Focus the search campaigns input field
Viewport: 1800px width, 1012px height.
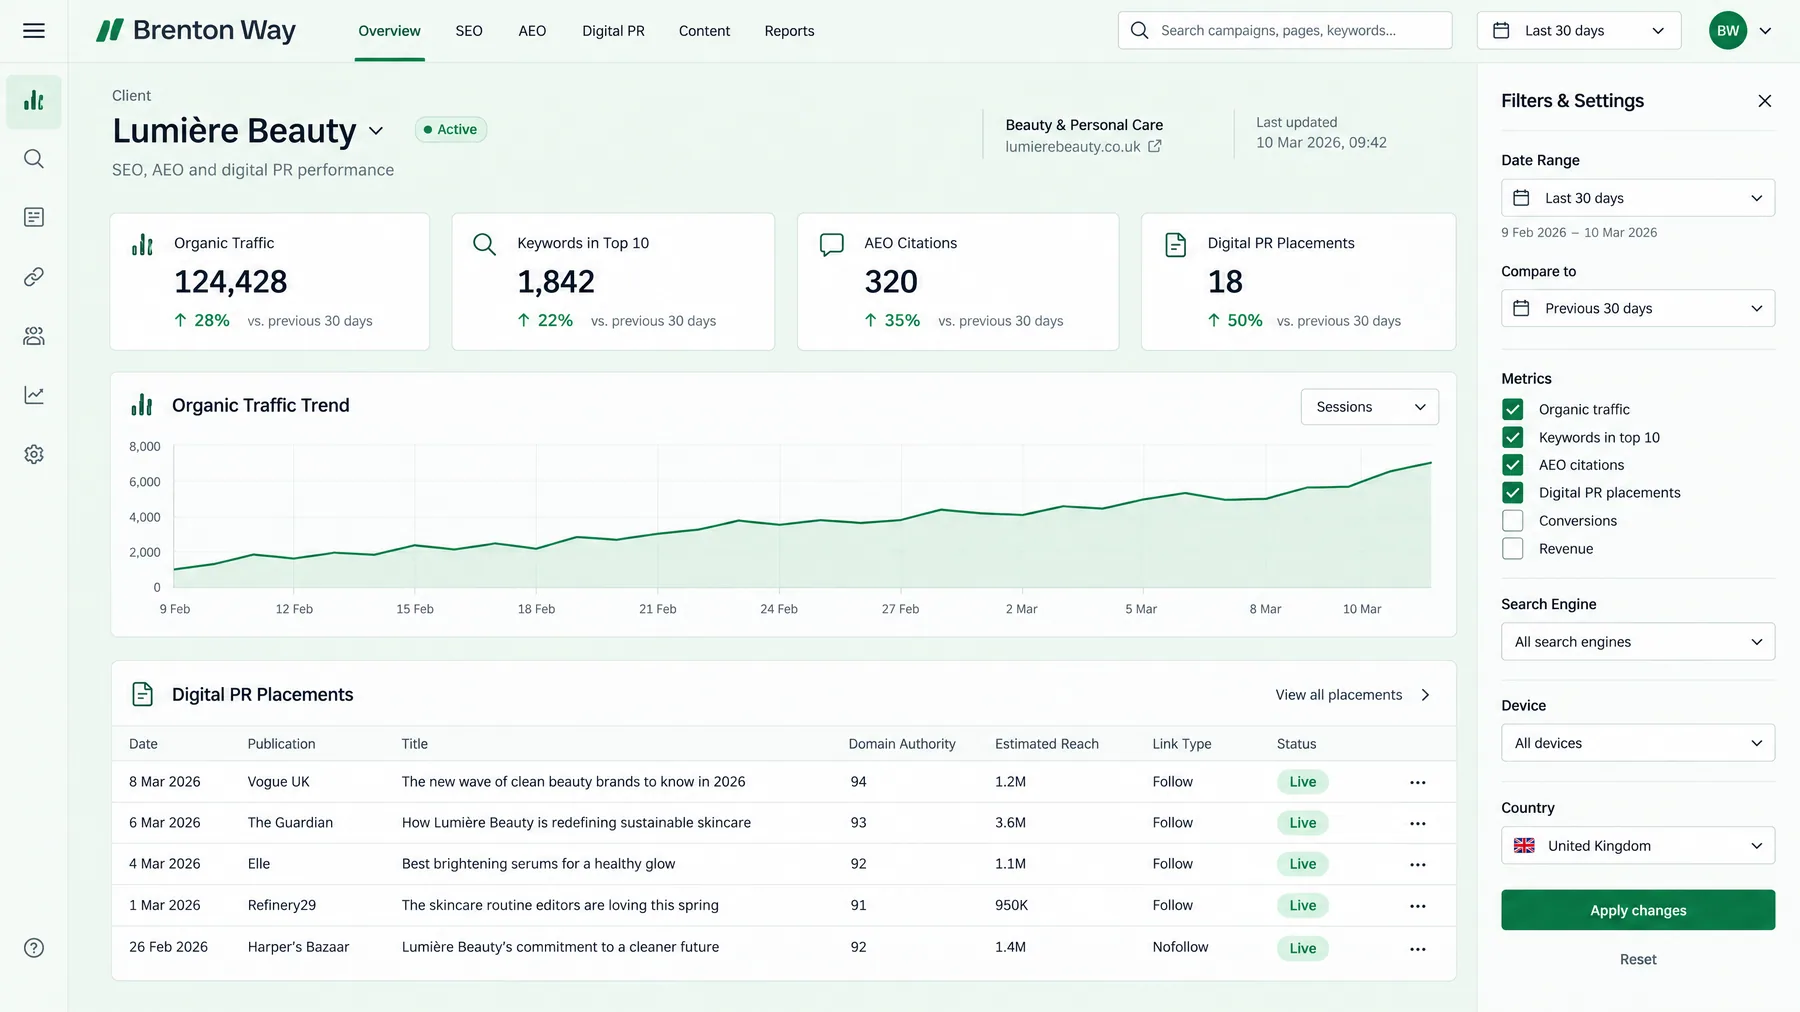pos(1285,31)
